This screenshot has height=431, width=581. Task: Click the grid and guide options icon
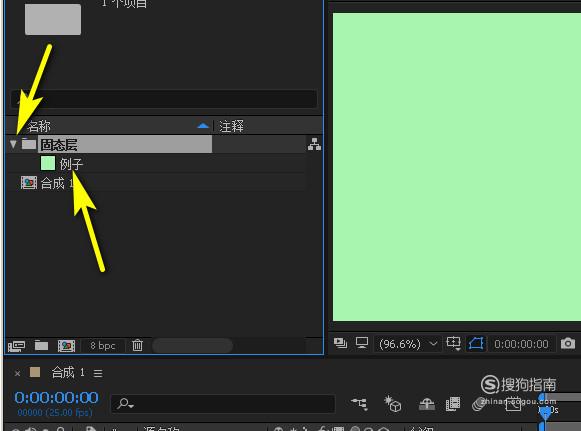coord(454,343)
